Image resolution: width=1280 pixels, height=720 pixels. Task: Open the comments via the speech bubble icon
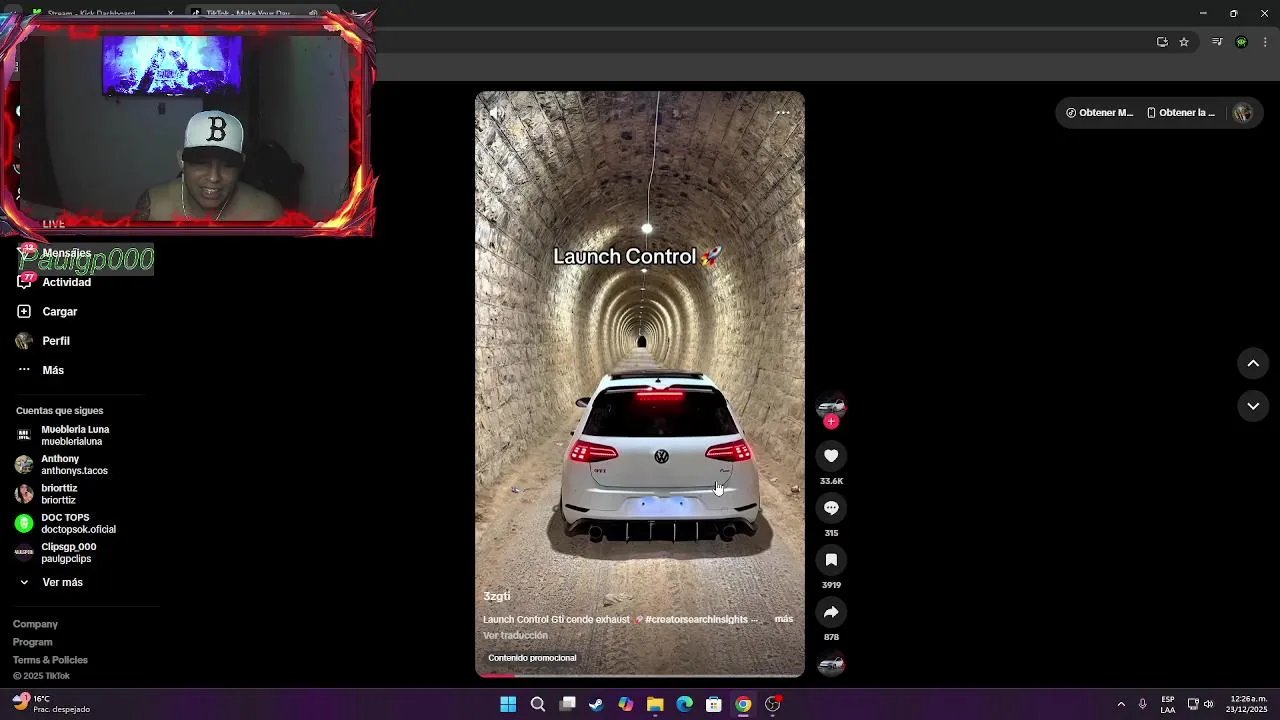[831, 508]
